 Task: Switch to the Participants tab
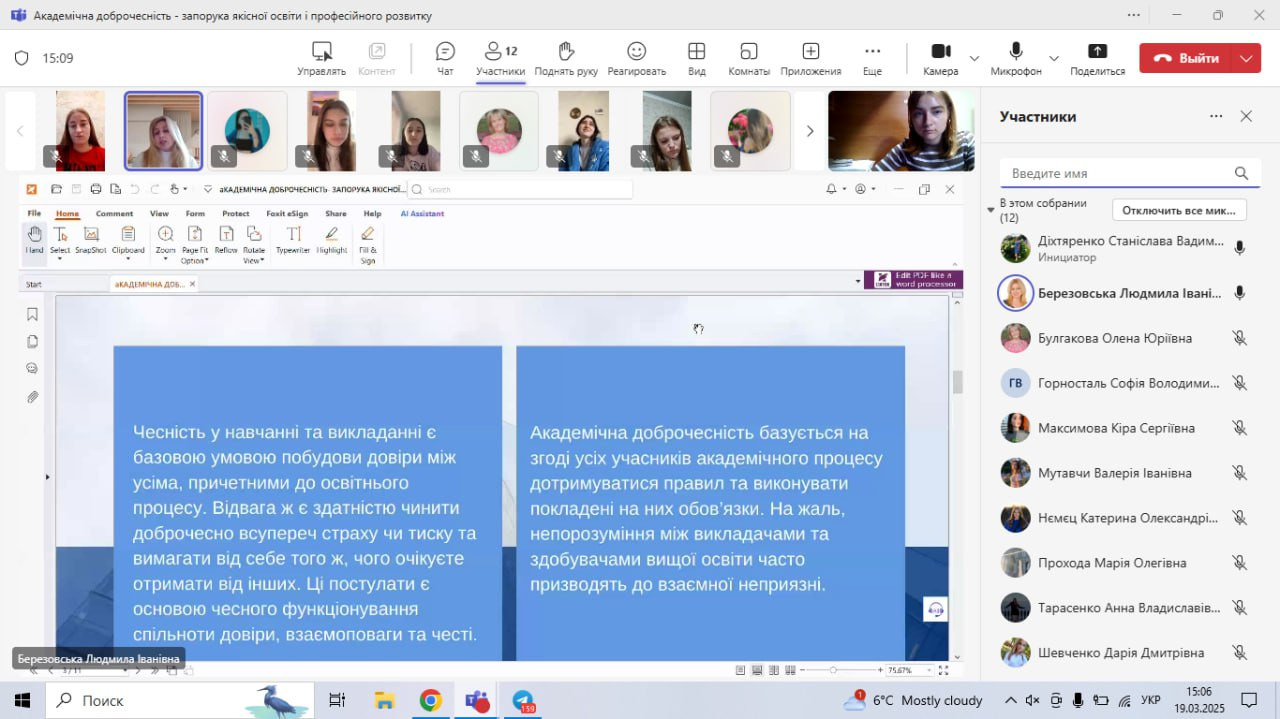click(500, 58)
